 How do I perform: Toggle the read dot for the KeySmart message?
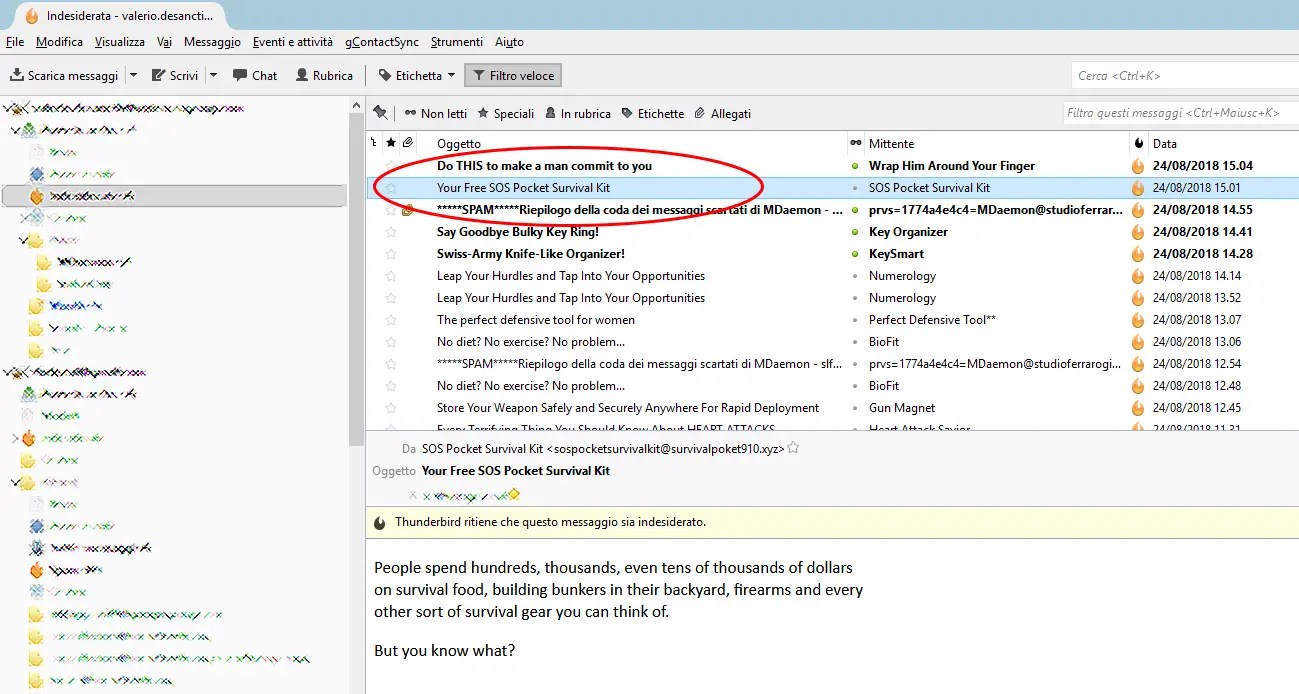(855, 253)
